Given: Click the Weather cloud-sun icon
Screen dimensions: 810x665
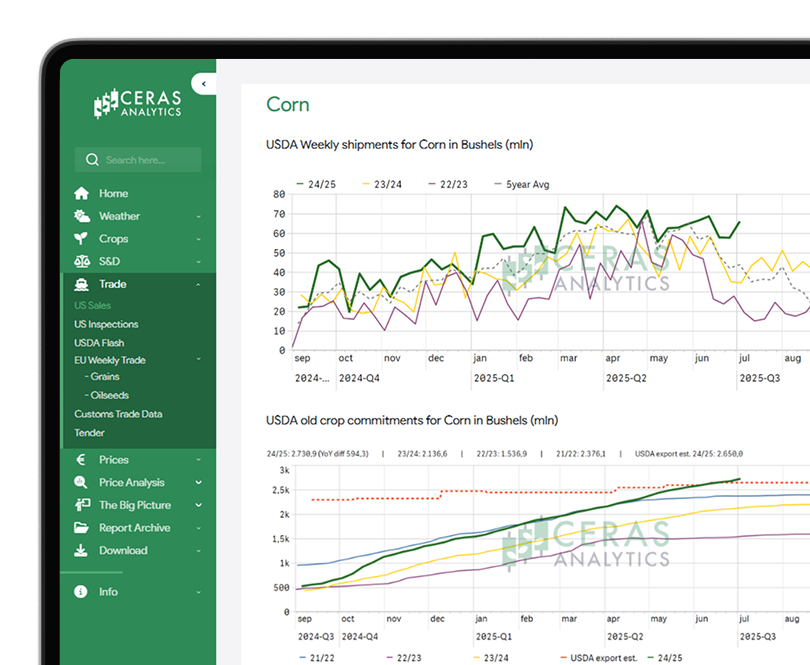Looking at the screenshot, I should coord(82,216).
